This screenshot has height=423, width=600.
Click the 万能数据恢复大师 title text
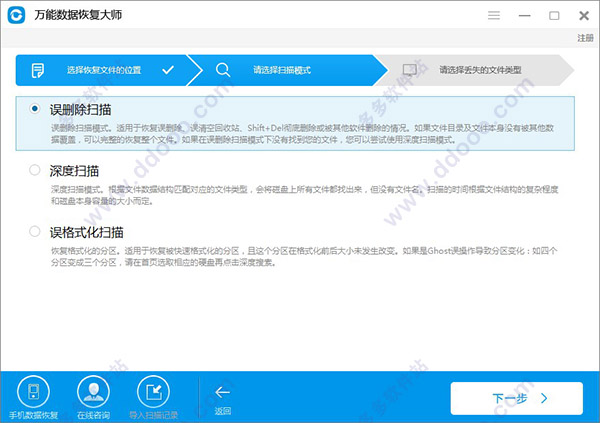pos(78,15)
